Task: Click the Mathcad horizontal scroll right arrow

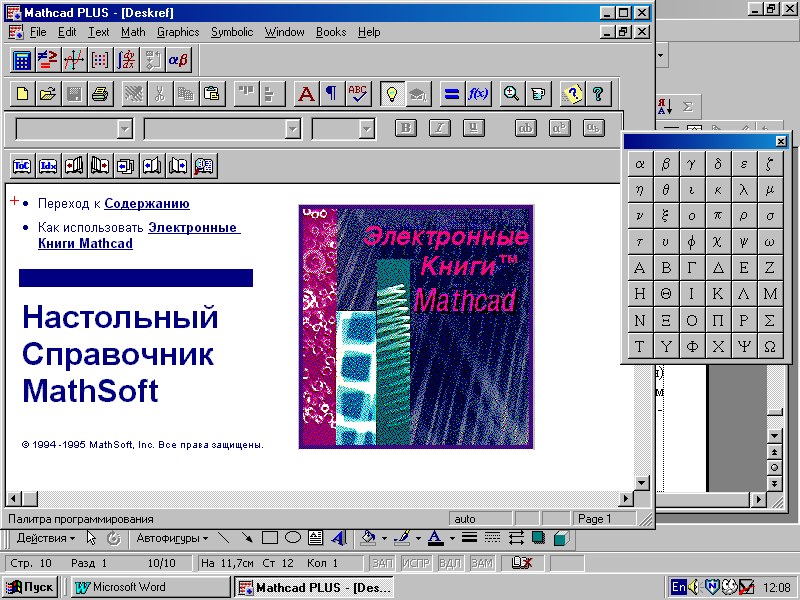Action: [626, 498]
